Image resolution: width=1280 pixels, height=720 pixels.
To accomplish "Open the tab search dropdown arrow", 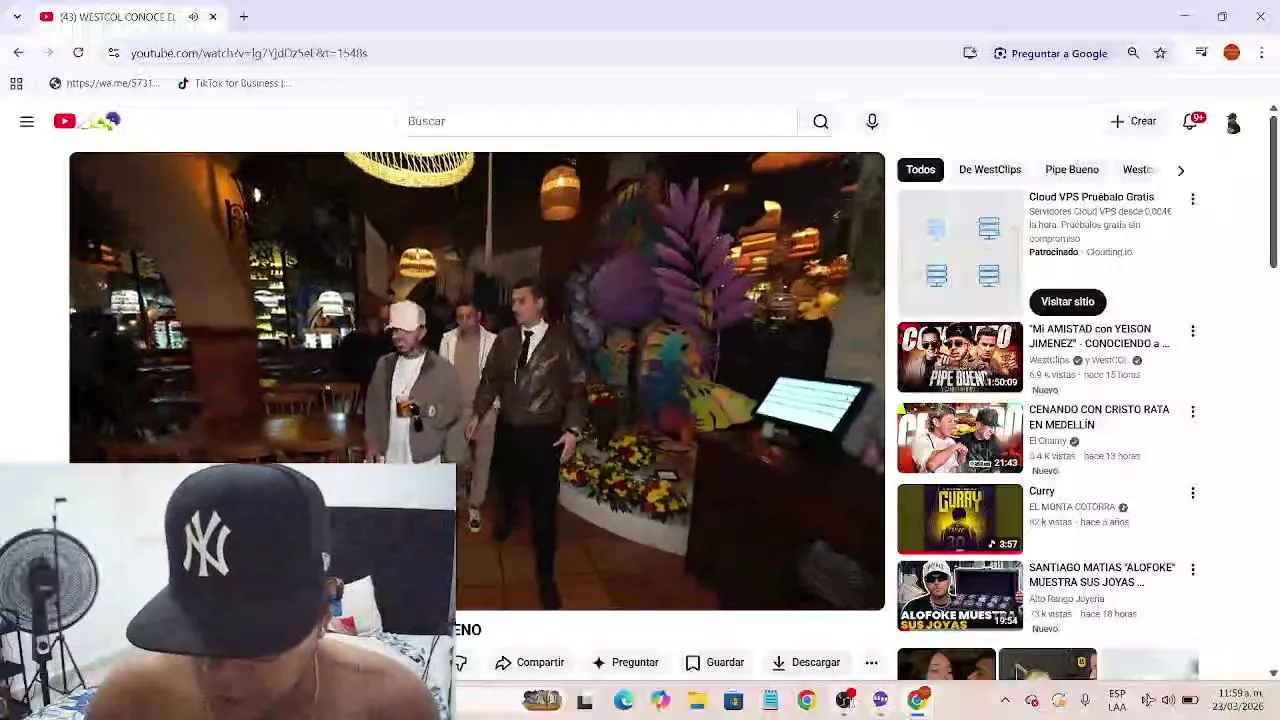I will [x=17, y=17].
